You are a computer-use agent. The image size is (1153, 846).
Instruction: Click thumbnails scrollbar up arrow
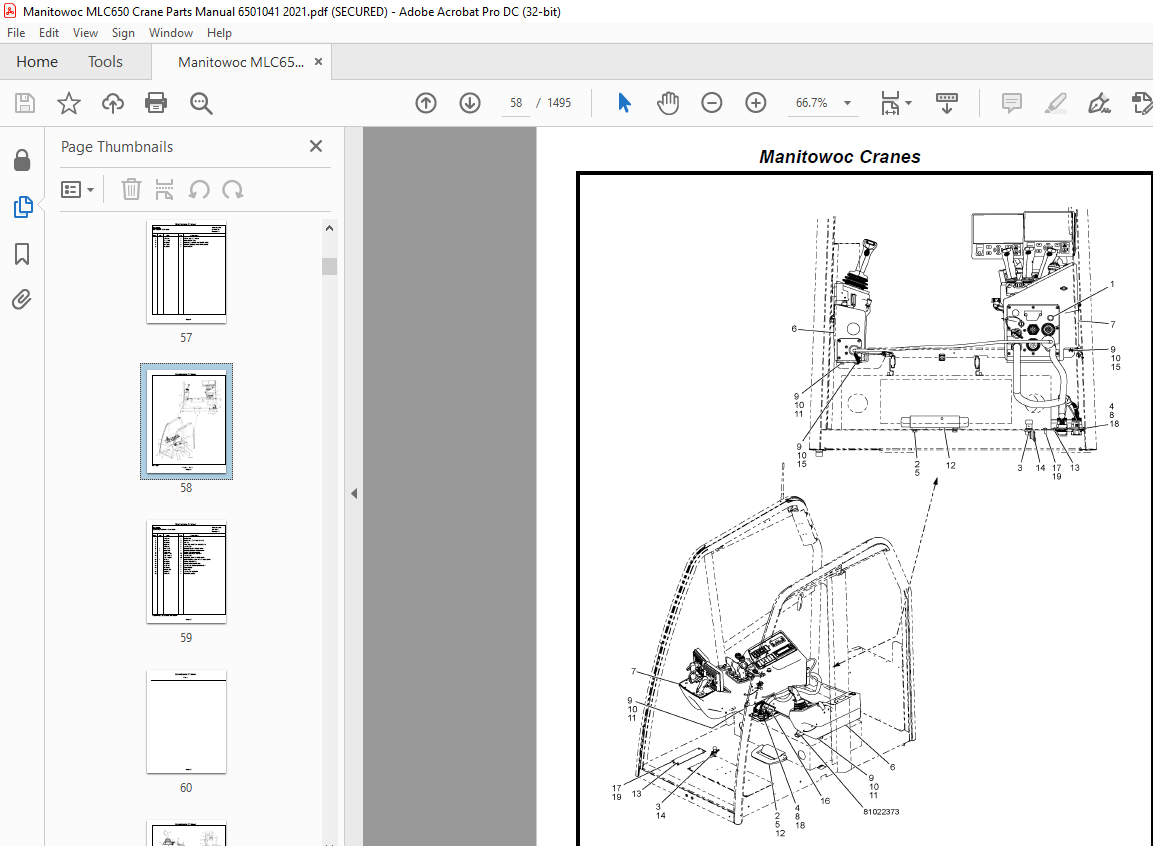click(x=329, y=229)
